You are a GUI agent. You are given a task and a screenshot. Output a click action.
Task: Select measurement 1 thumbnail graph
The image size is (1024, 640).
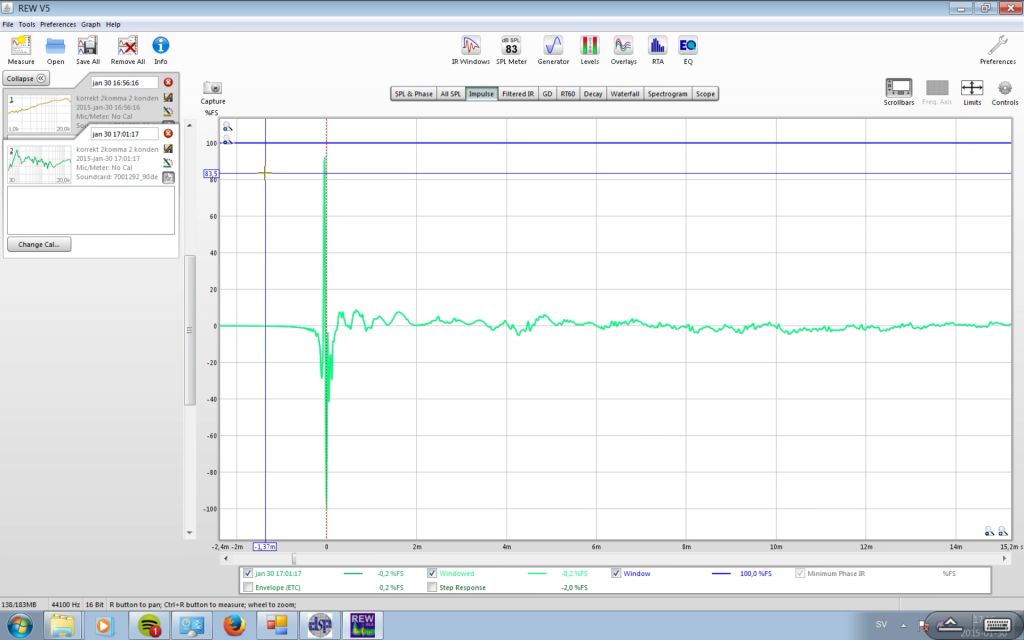(40, 114)
